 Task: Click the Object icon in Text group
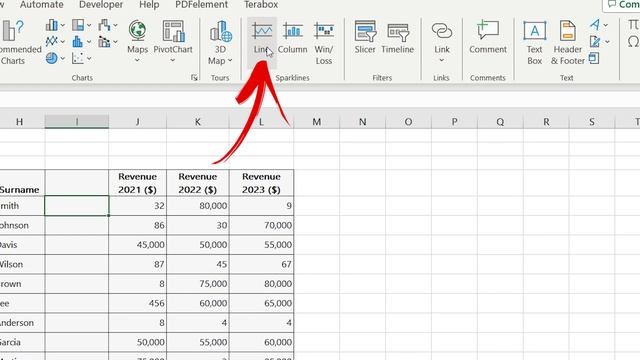[594, 58]
